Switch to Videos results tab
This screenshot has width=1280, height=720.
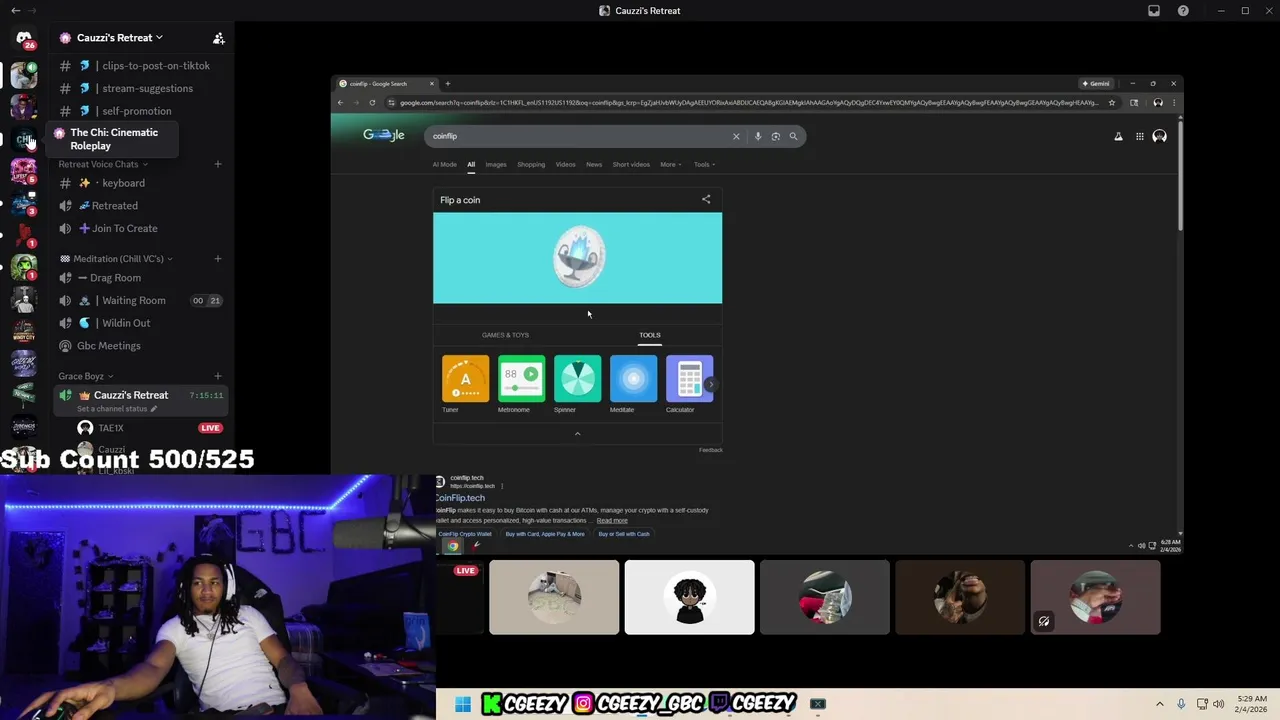click(565, 164)
